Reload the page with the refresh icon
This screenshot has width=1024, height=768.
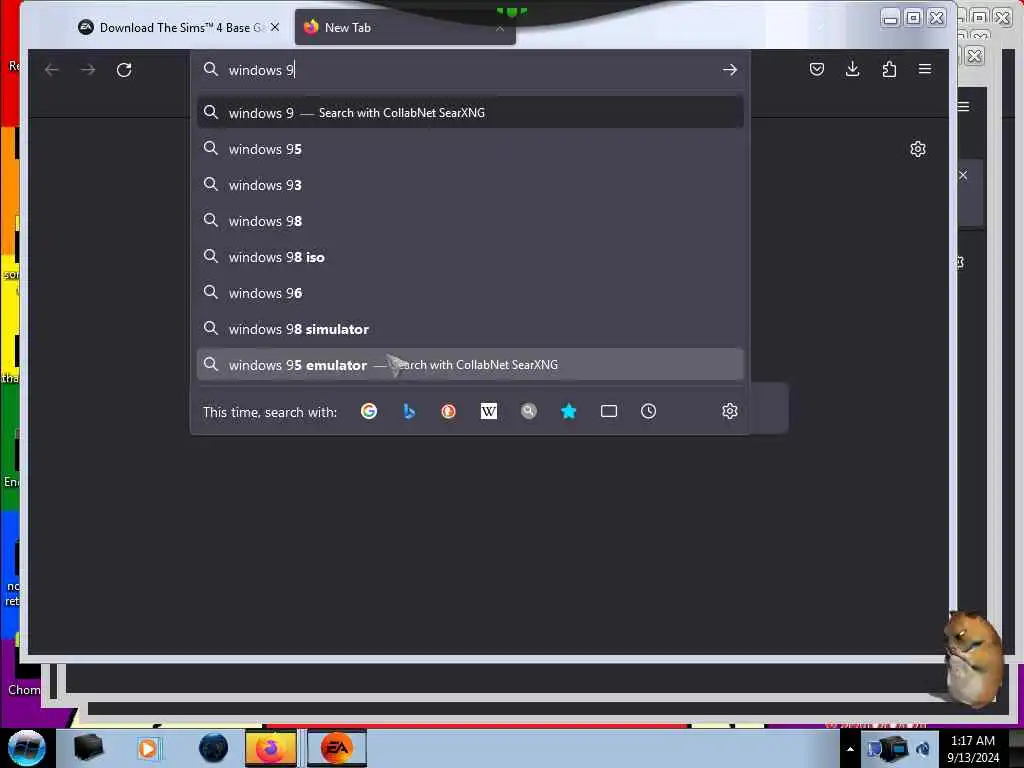(124, 70)
